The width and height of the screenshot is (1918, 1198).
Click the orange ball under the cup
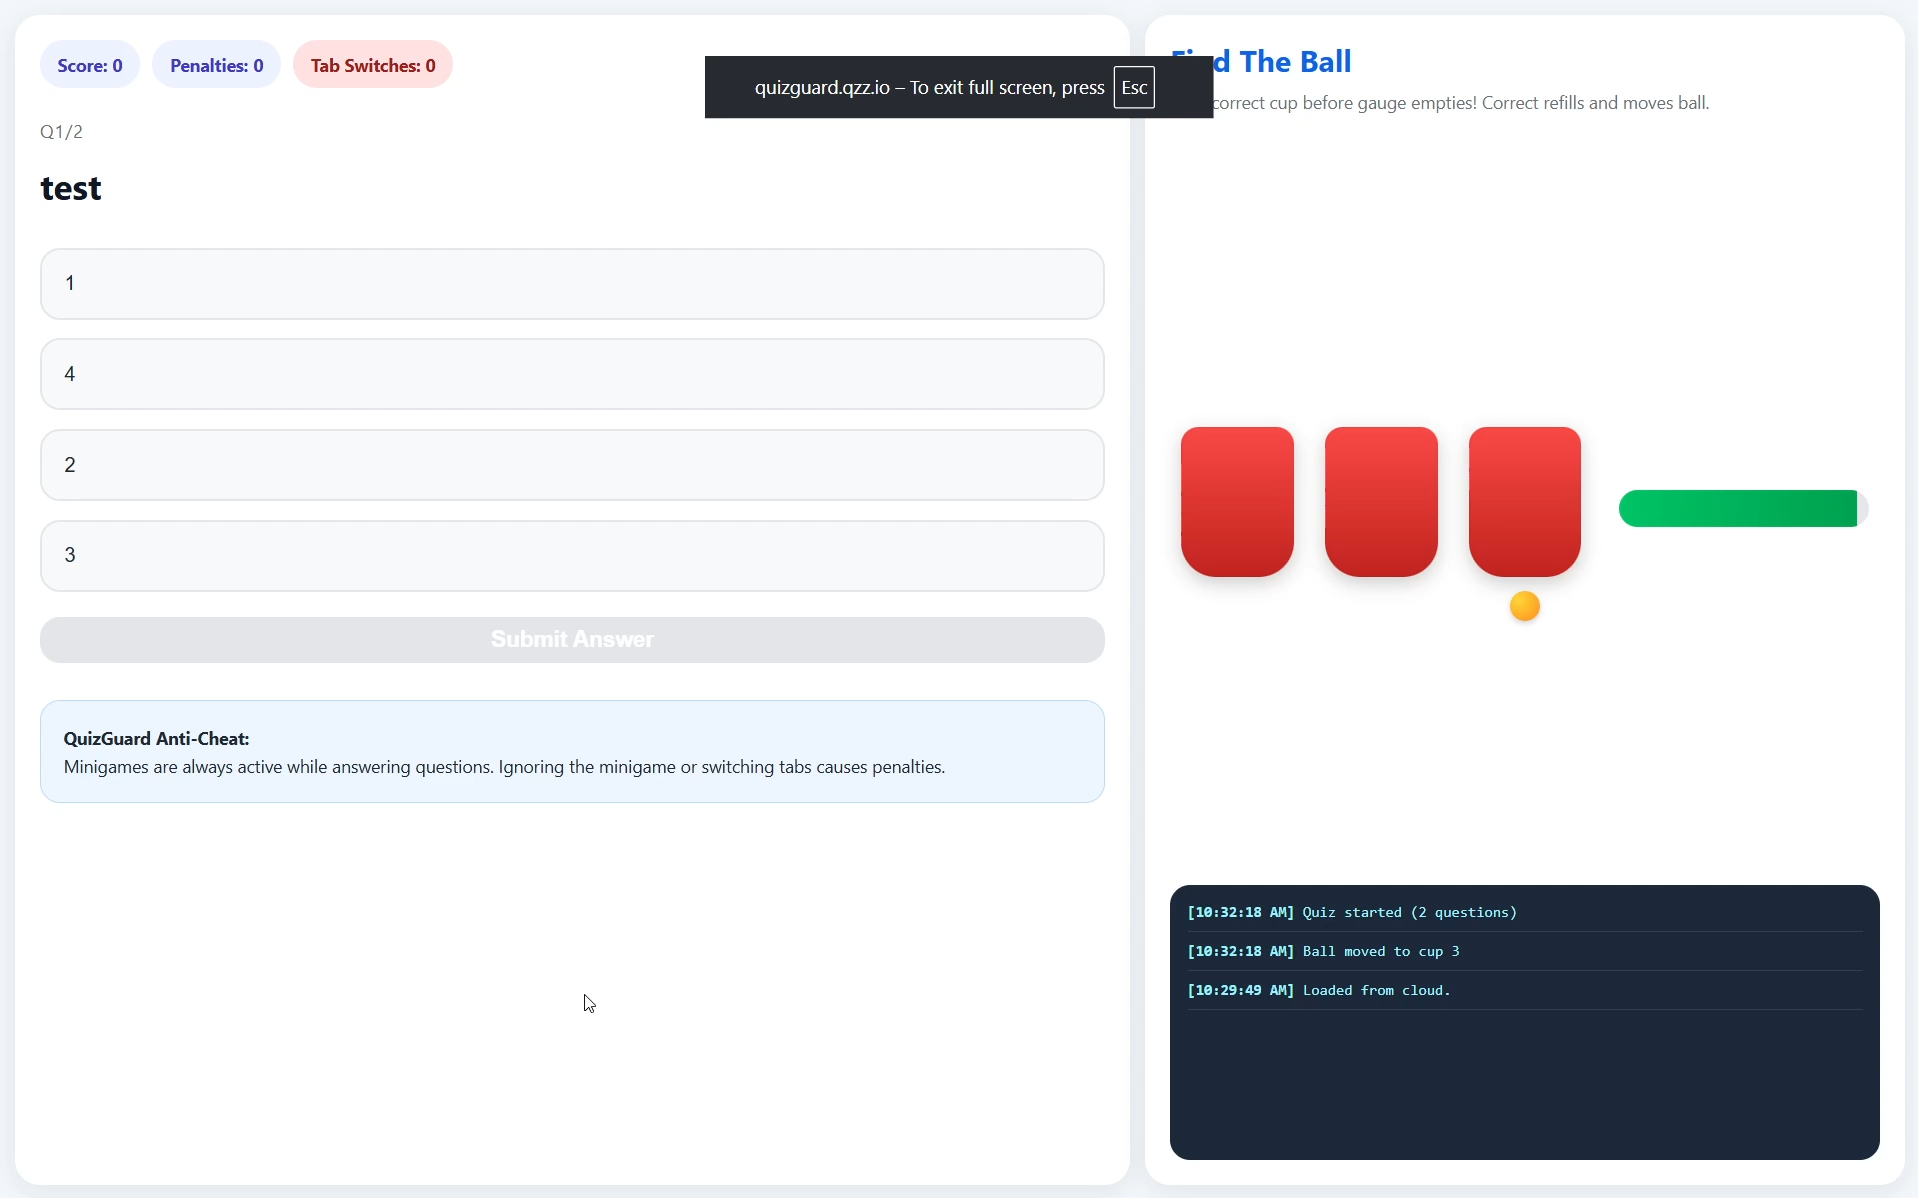coord(1525,606)
